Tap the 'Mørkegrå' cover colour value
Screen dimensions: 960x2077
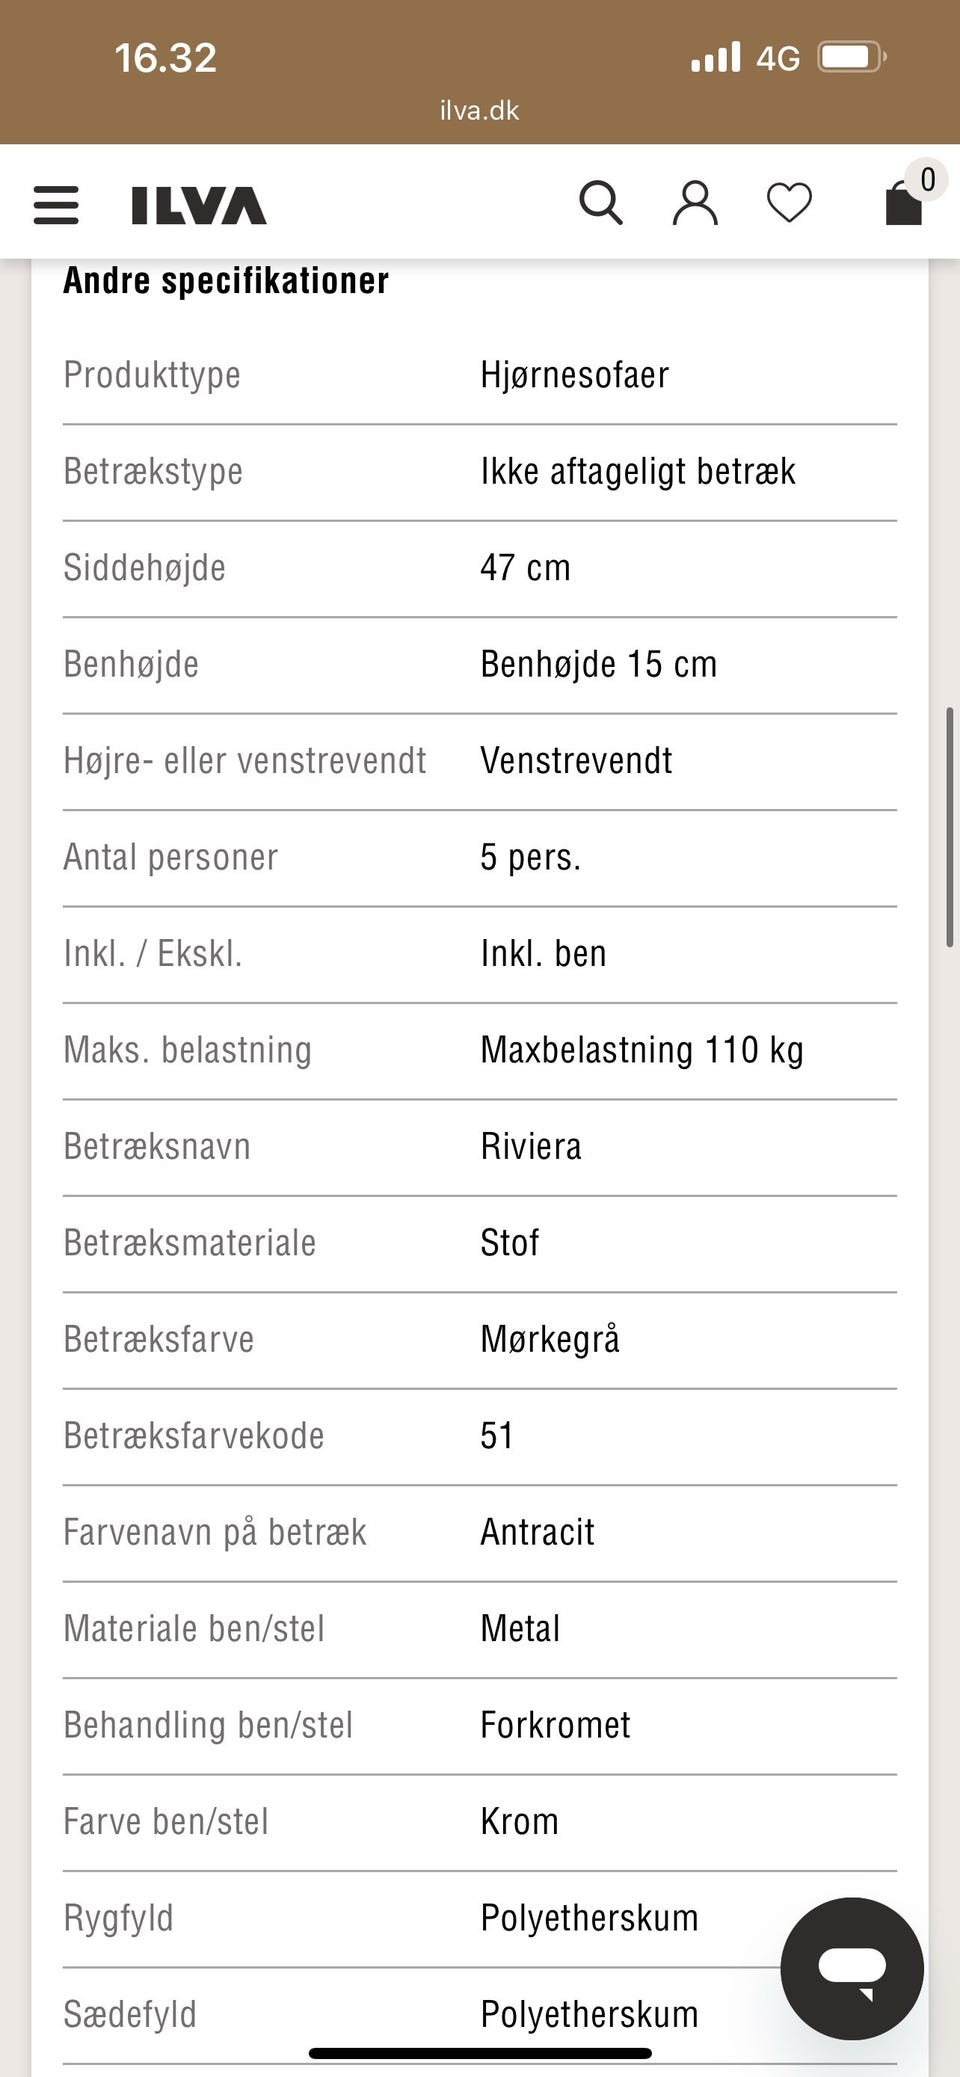click(x=550, y=1339)
